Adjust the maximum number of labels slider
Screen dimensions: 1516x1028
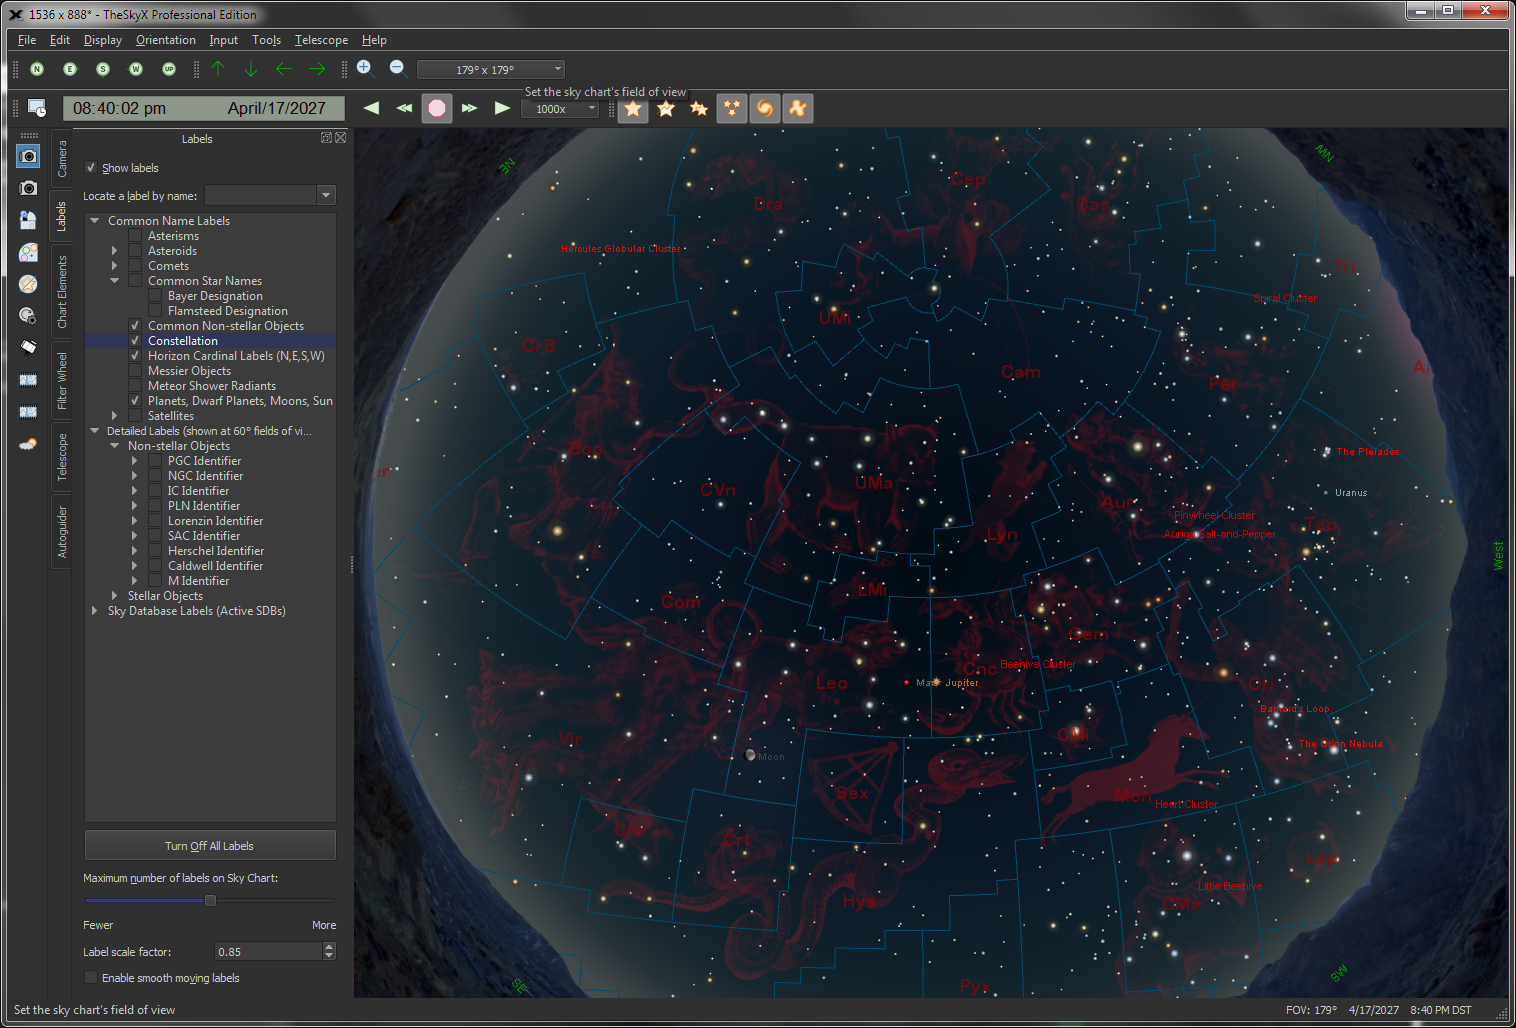210,900
